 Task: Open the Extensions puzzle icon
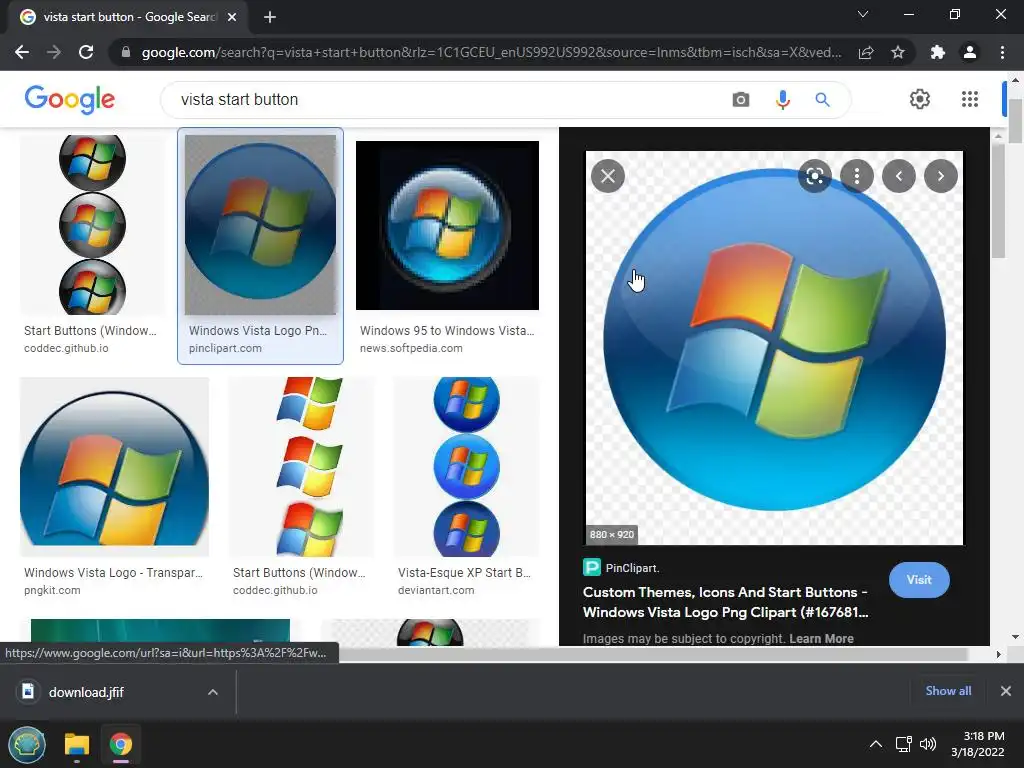(x=938, y=52)
